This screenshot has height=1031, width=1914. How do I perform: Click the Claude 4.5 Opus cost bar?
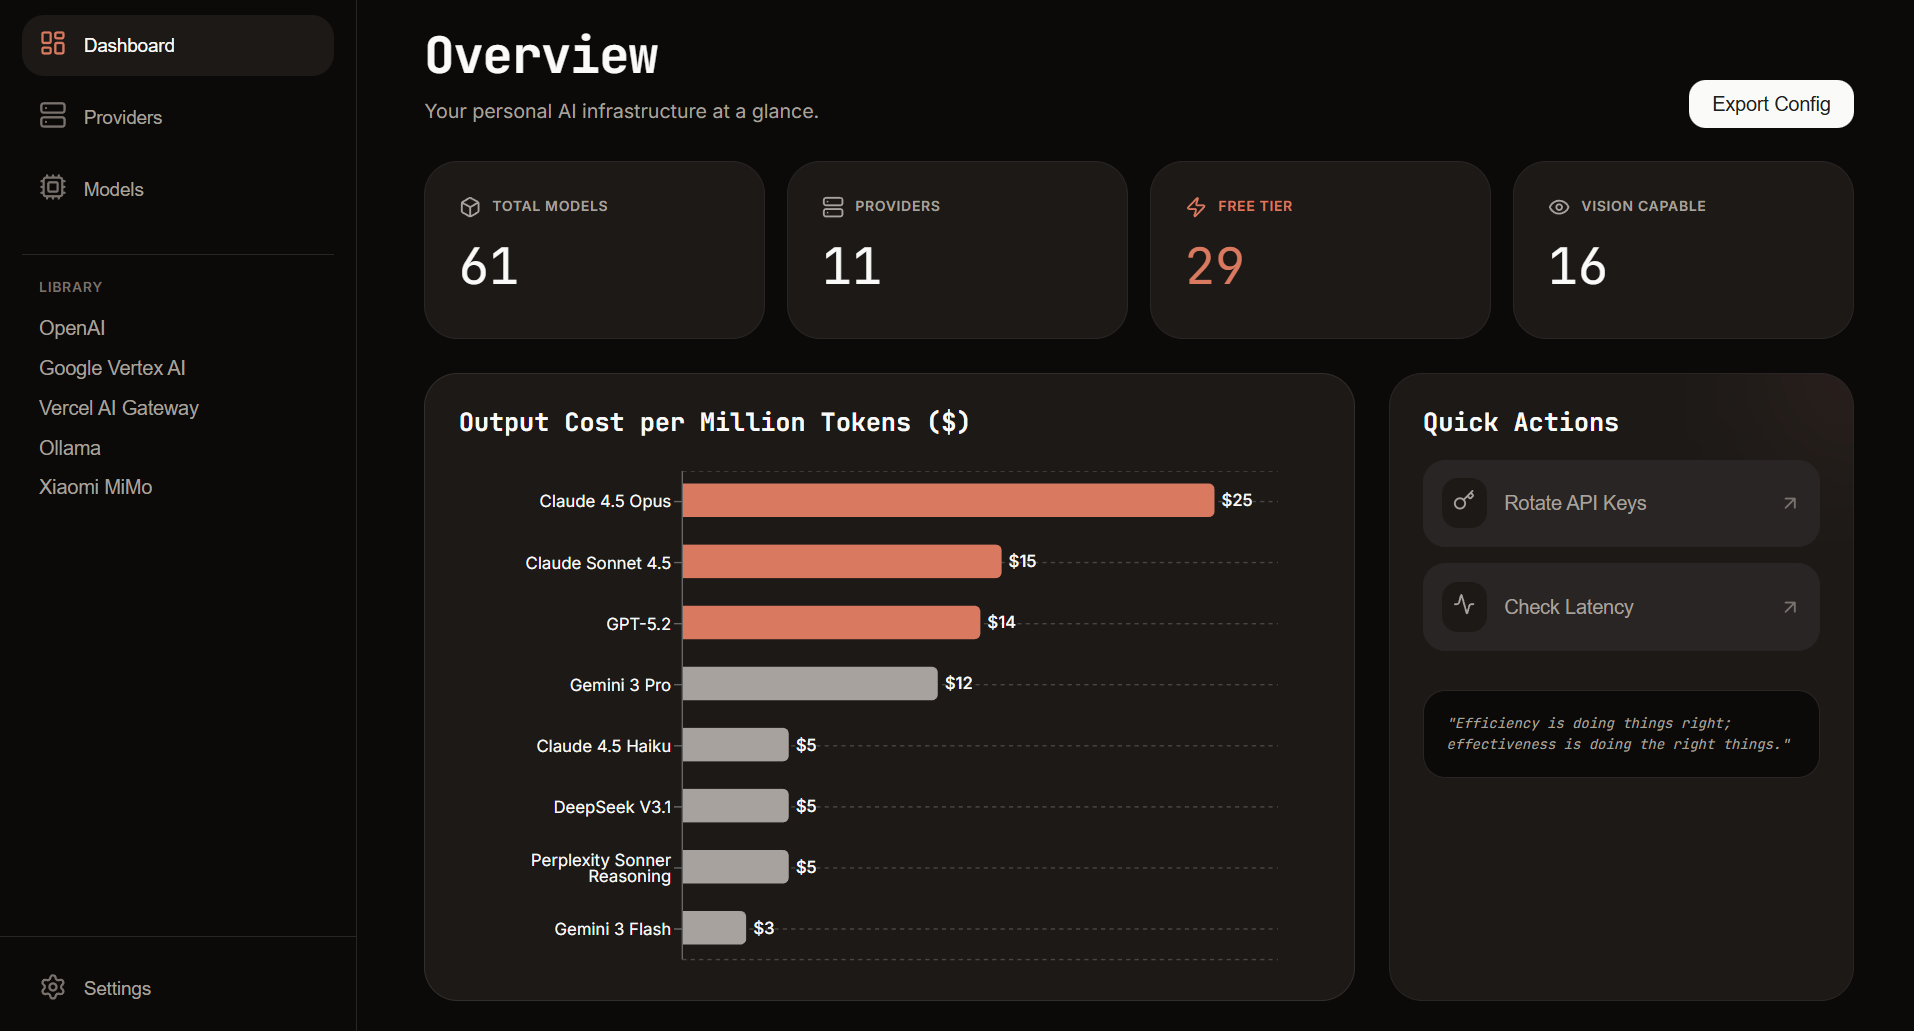click(948, 500)
